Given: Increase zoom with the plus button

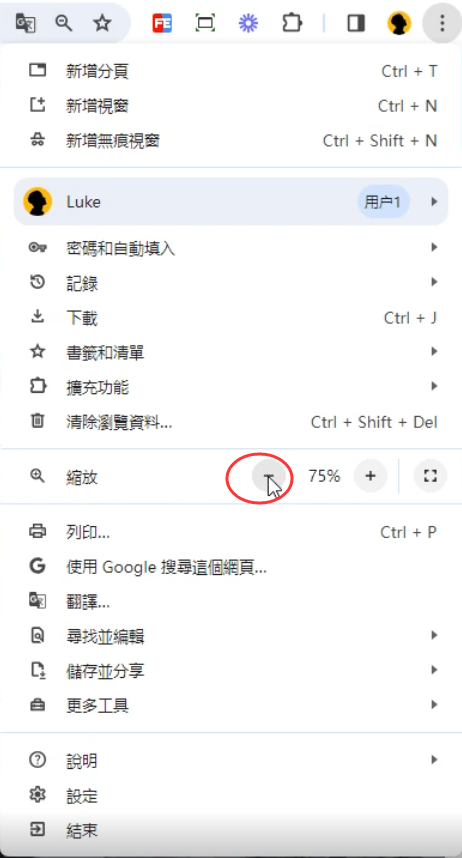Looking at the screenshot, I should click(371, 476).
